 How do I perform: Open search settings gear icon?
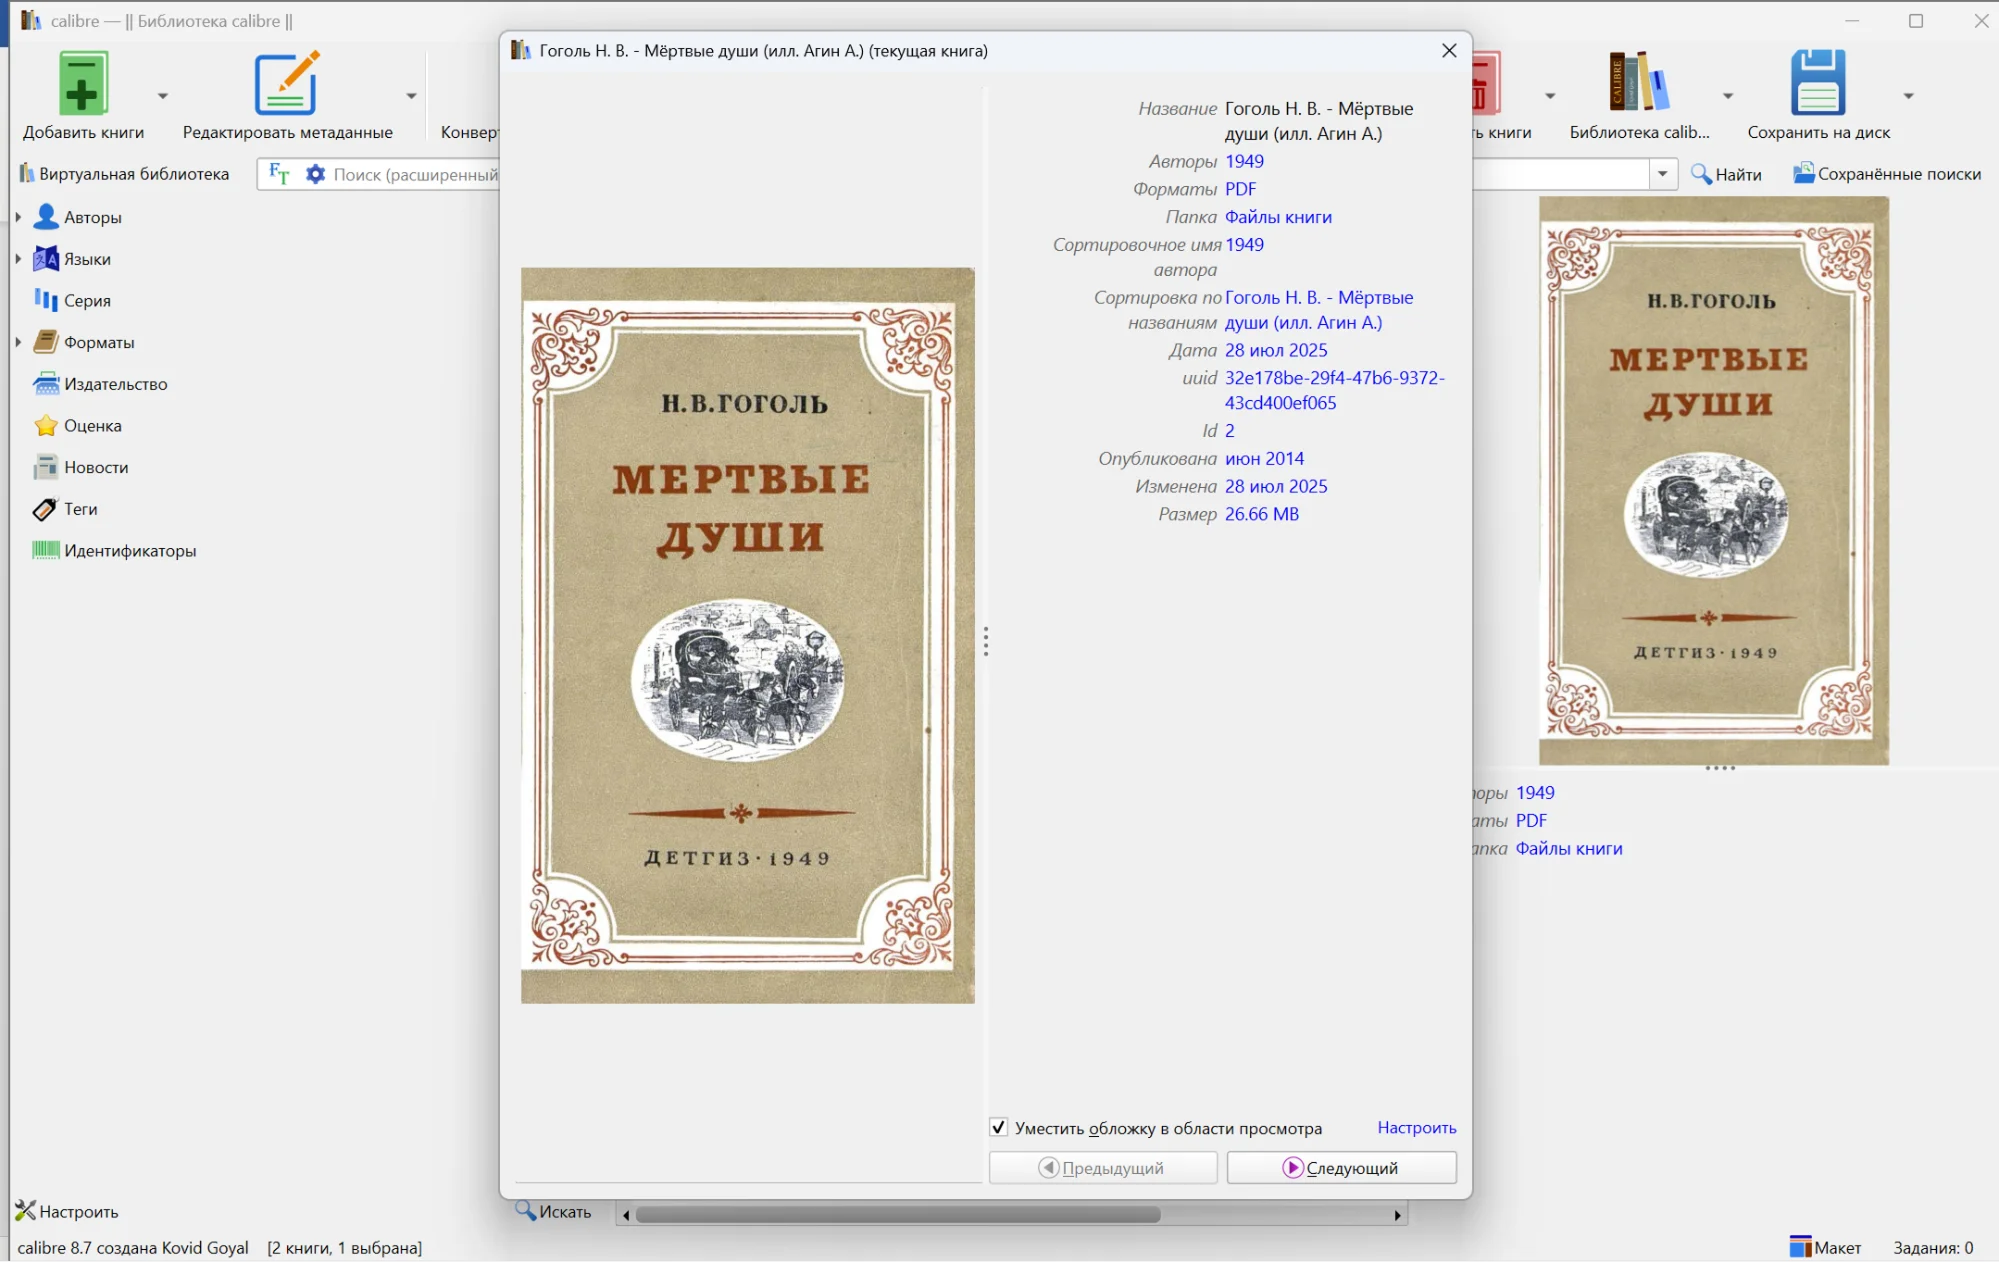point(315,175)
